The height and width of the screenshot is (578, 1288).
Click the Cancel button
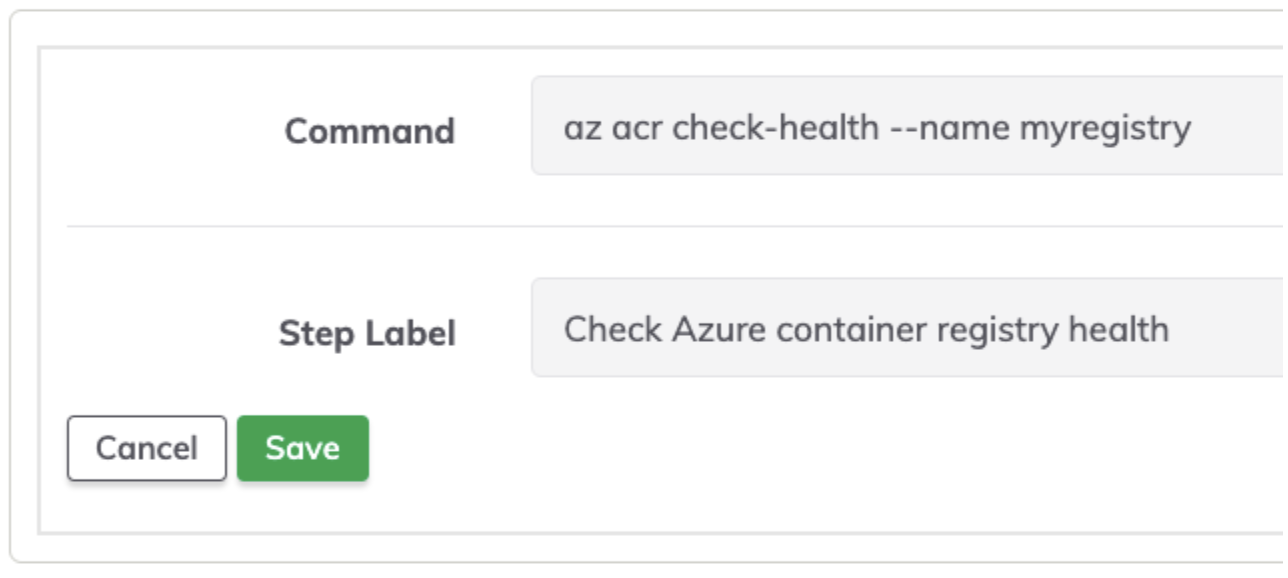tap(147, 448)
